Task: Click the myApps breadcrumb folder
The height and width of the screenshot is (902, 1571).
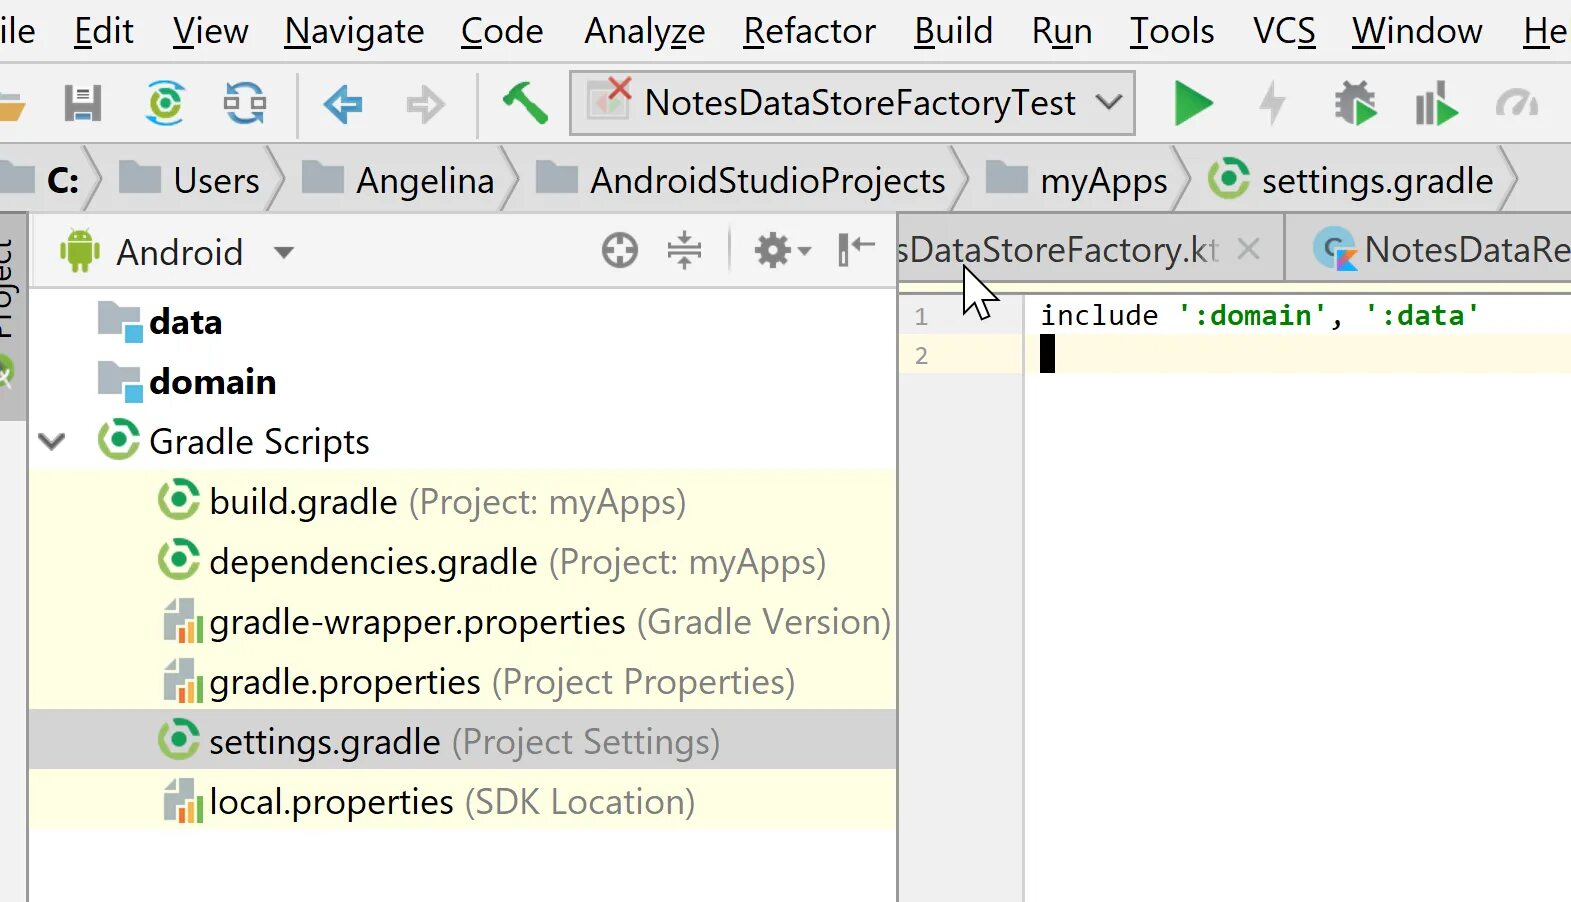Action: coord(1077,180)
